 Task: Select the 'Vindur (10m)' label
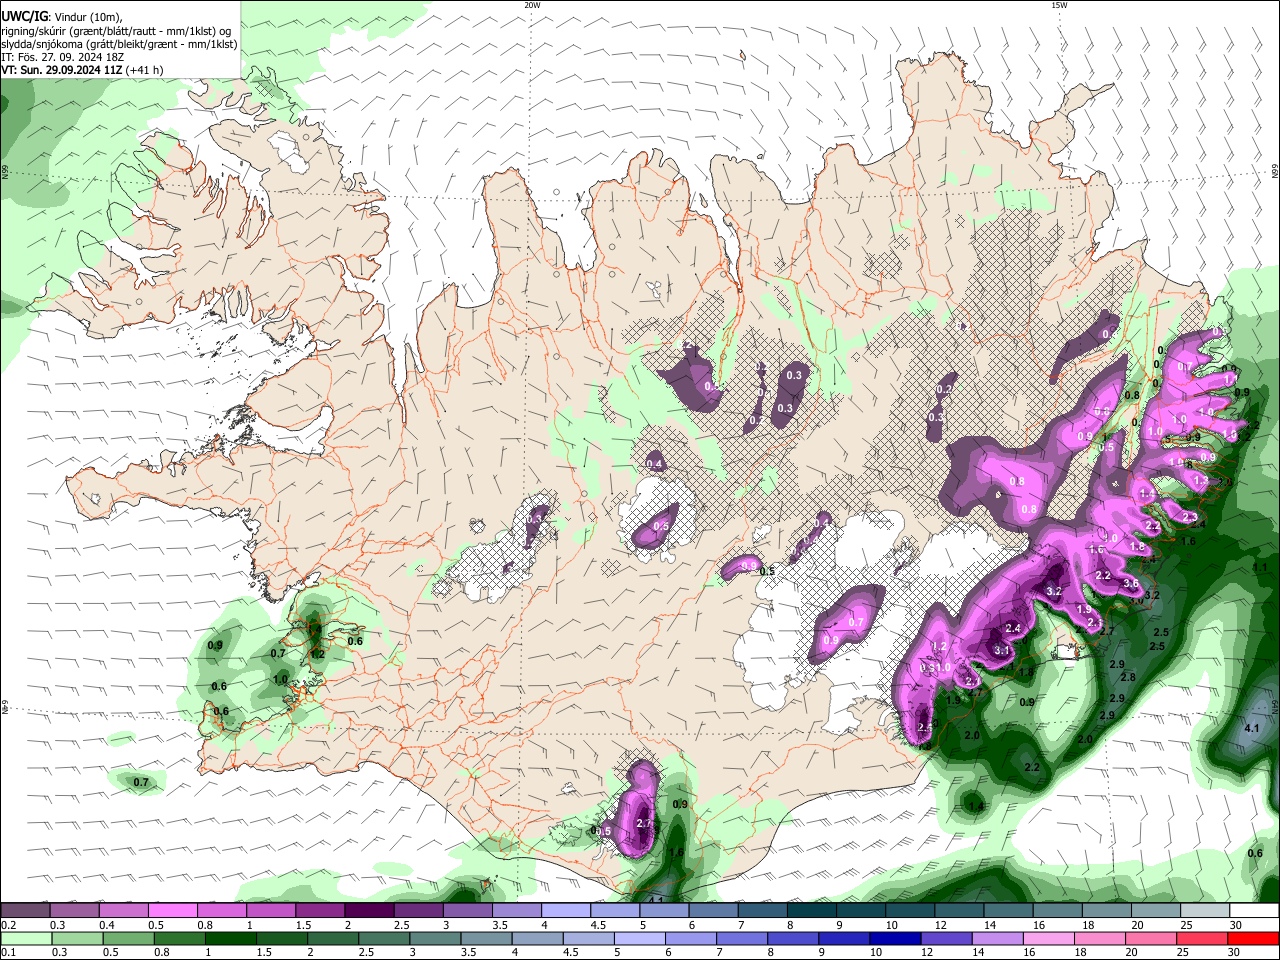point(86,16)
